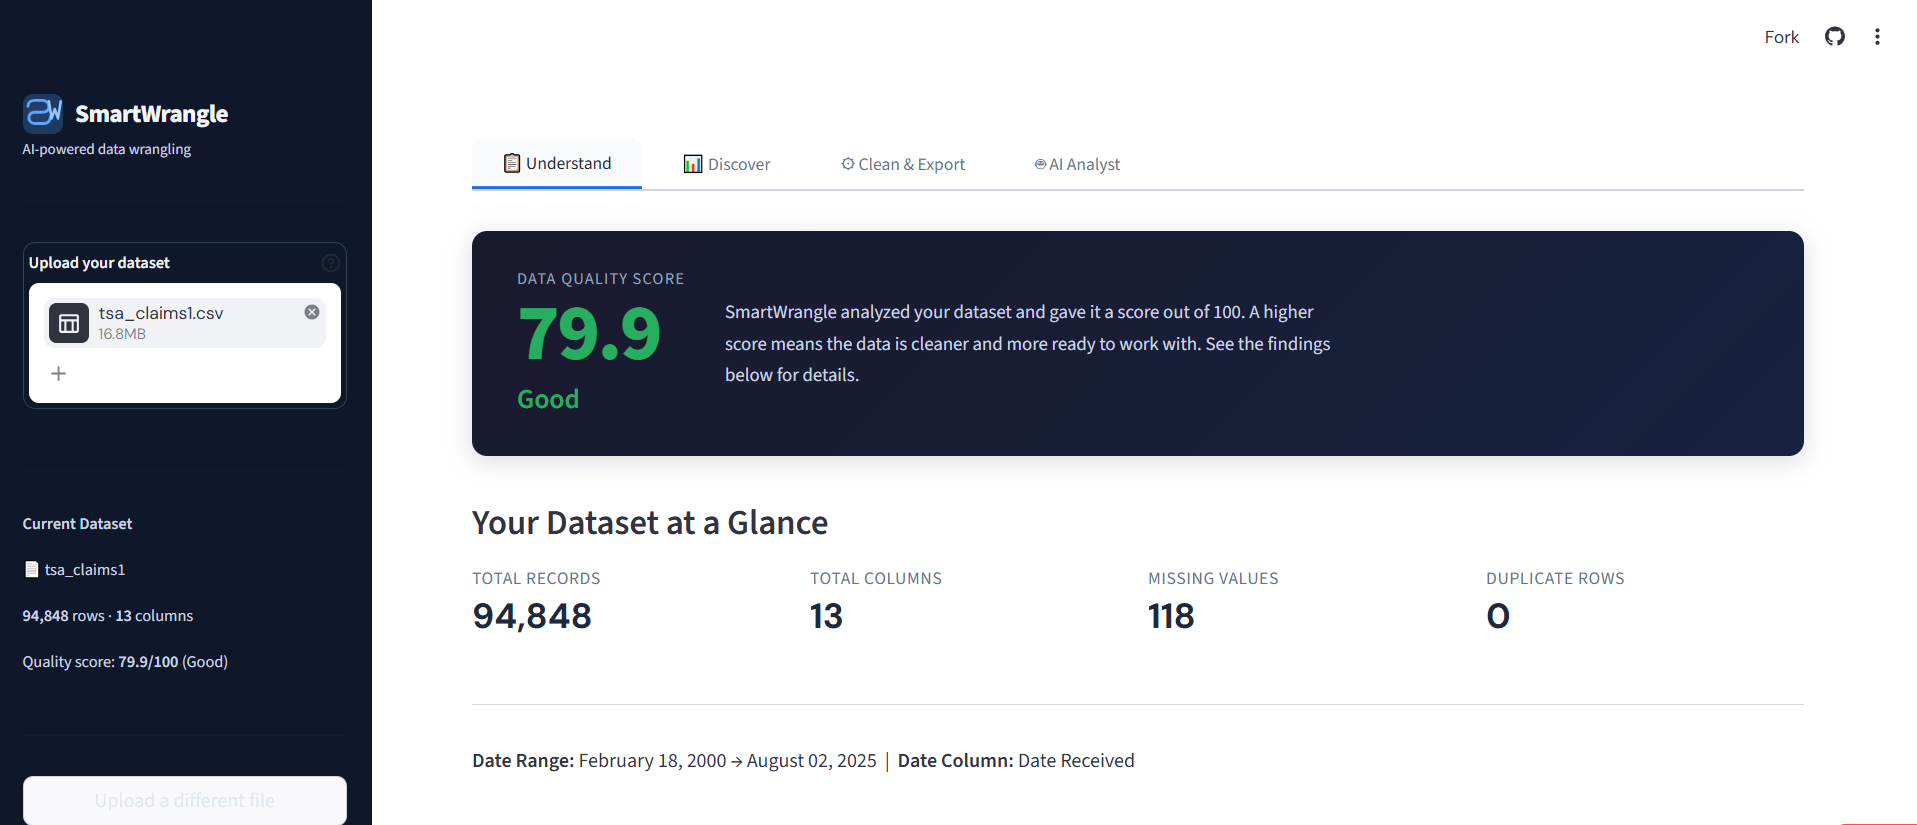Switch to the Discover tab

(x=727, y=164)
